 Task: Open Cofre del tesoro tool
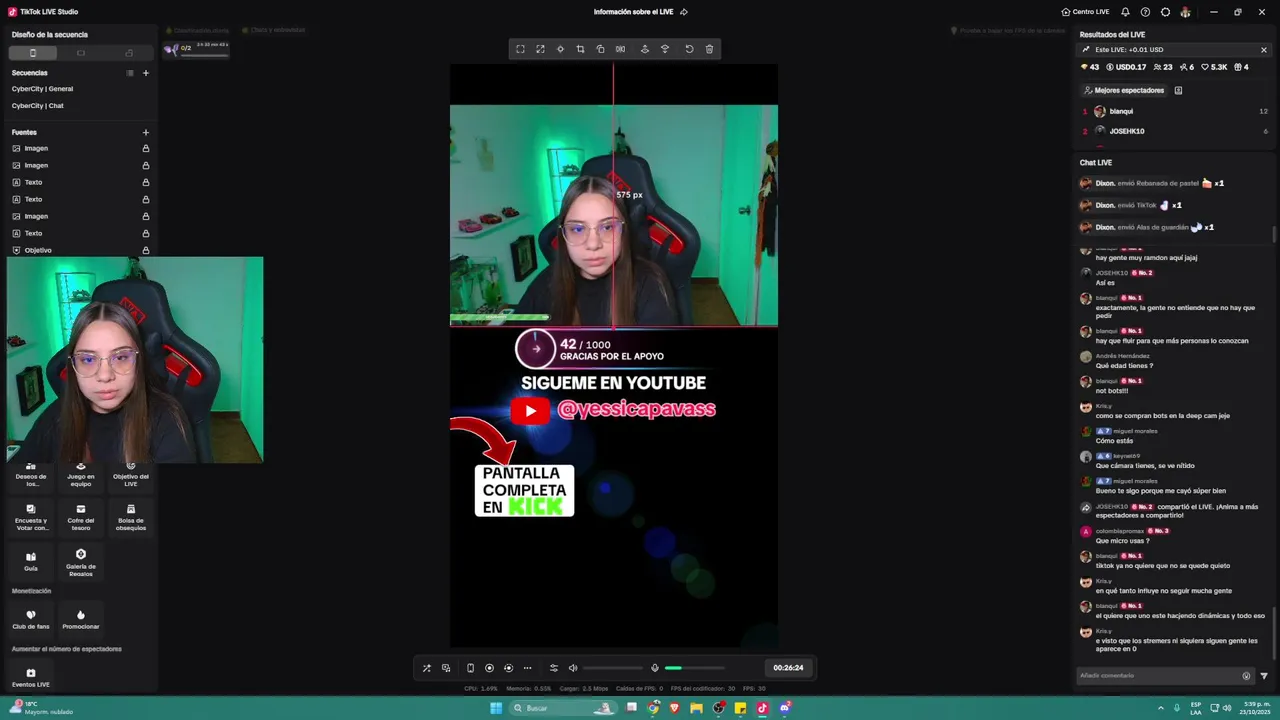coord(81,517)
